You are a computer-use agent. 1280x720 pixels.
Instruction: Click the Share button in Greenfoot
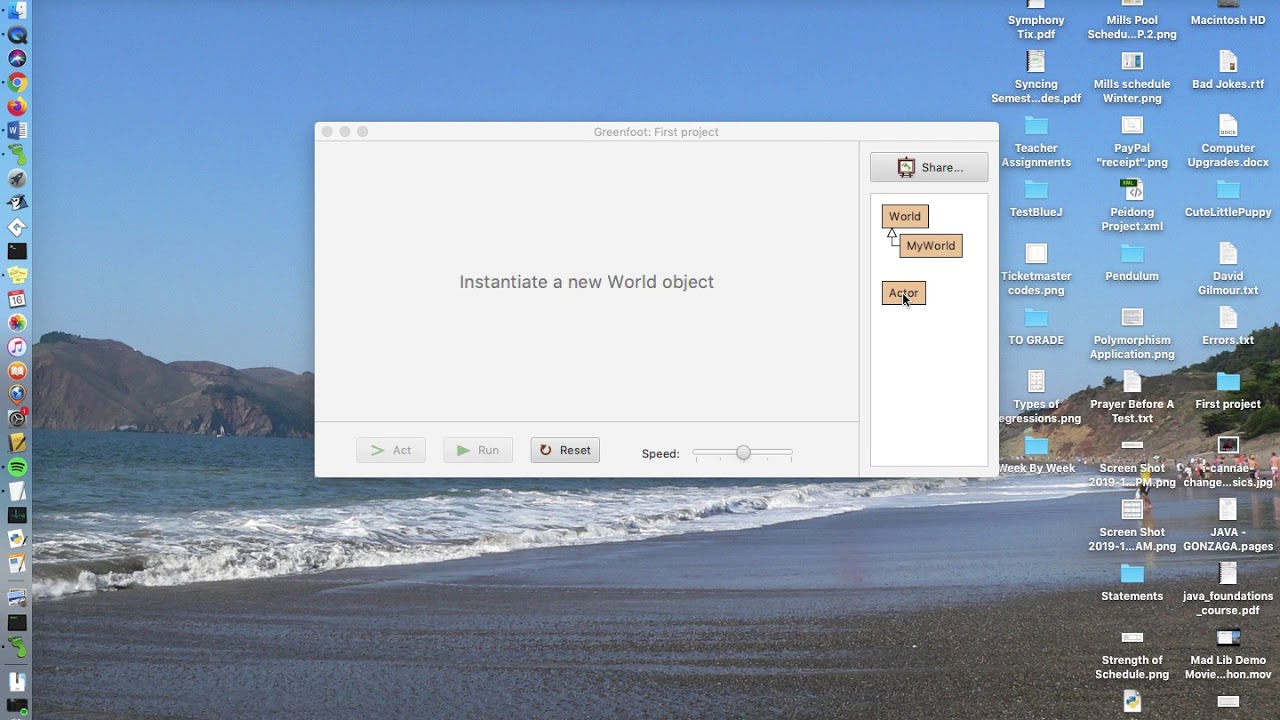pos(928,167)
